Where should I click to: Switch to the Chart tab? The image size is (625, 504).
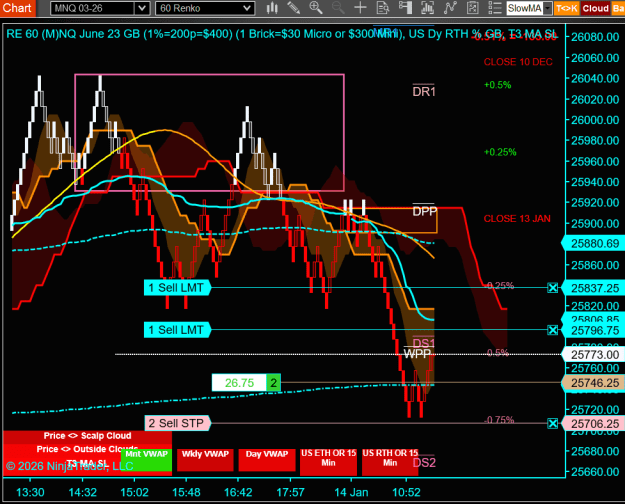coord(18,8)
